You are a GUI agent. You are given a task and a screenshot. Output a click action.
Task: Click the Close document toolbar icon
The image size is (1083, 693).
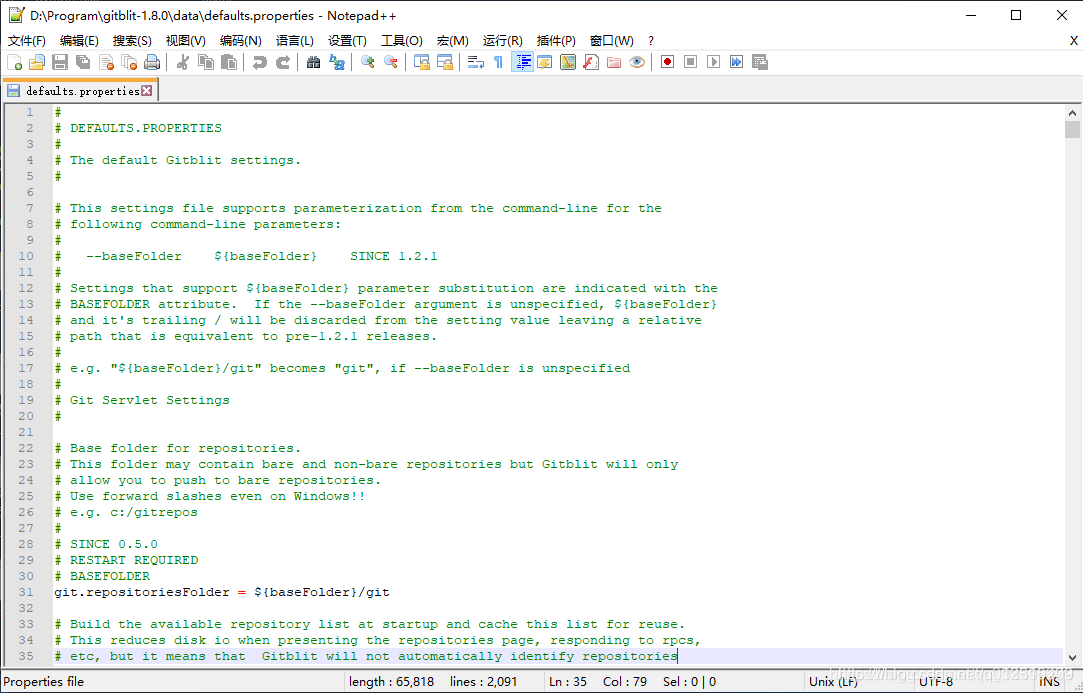(106, 62)
